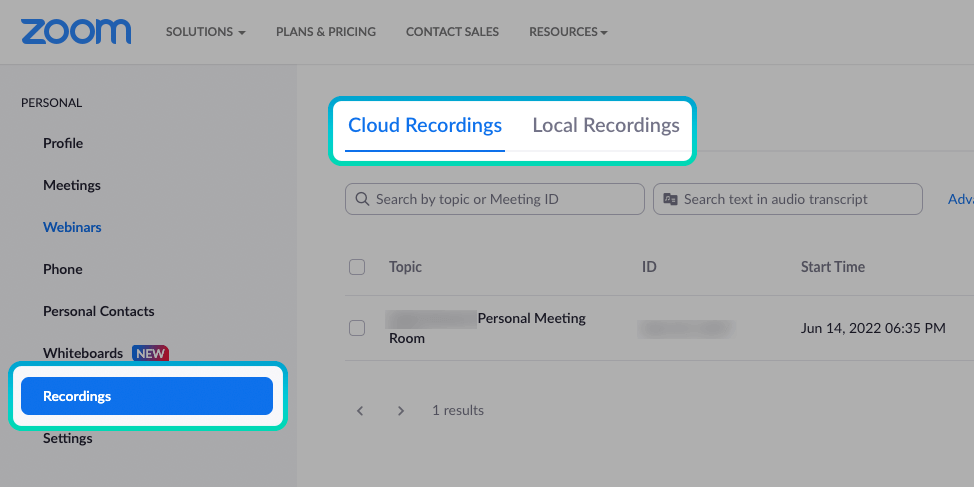Expand the Resources dropdown menu
Viewport: 974px width, 487px height.
point(568,32)
